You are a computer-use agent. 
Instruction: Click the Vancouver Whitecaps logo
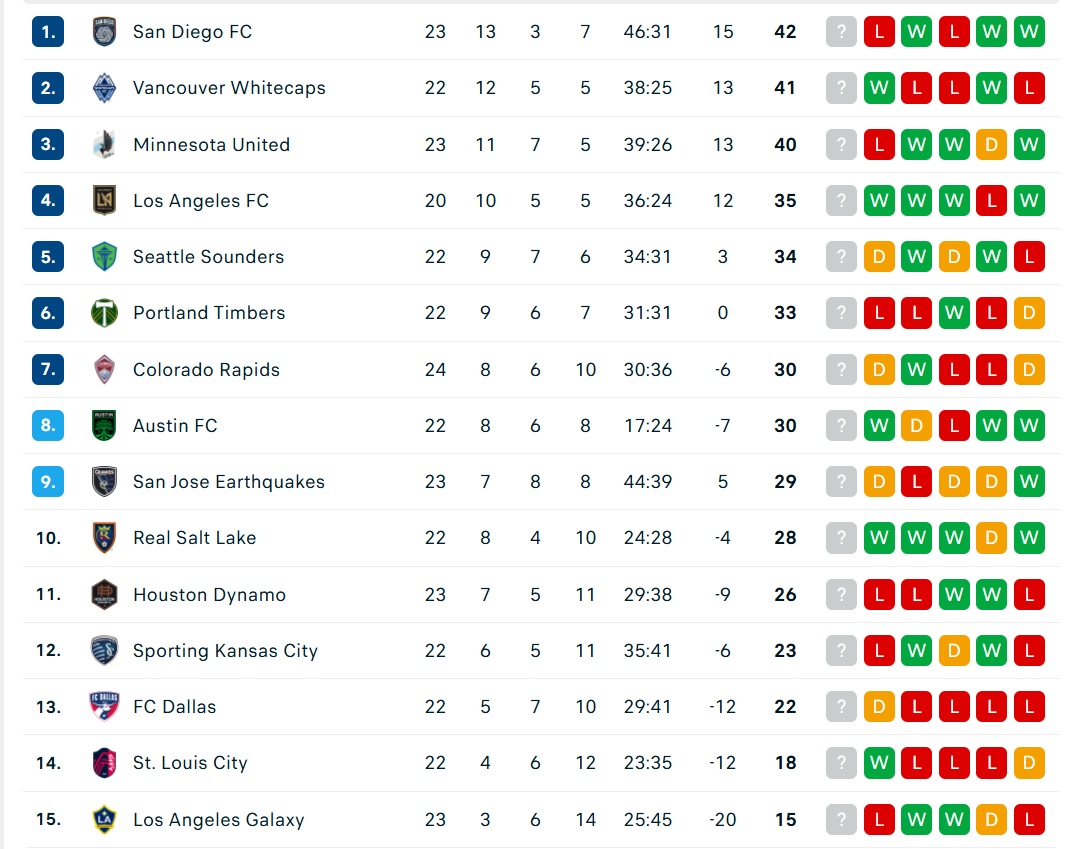tap(105, 88)
